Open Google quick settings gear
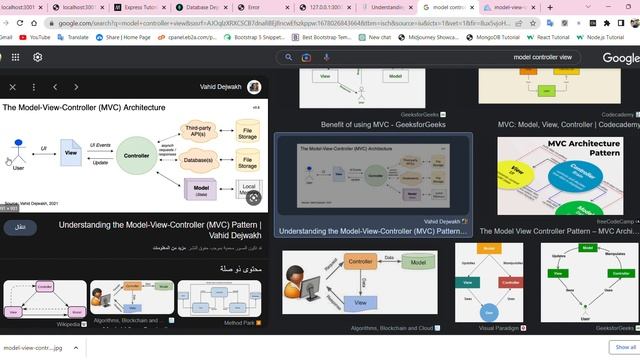Screen dimensions: 640x360 tap(38, 57)
